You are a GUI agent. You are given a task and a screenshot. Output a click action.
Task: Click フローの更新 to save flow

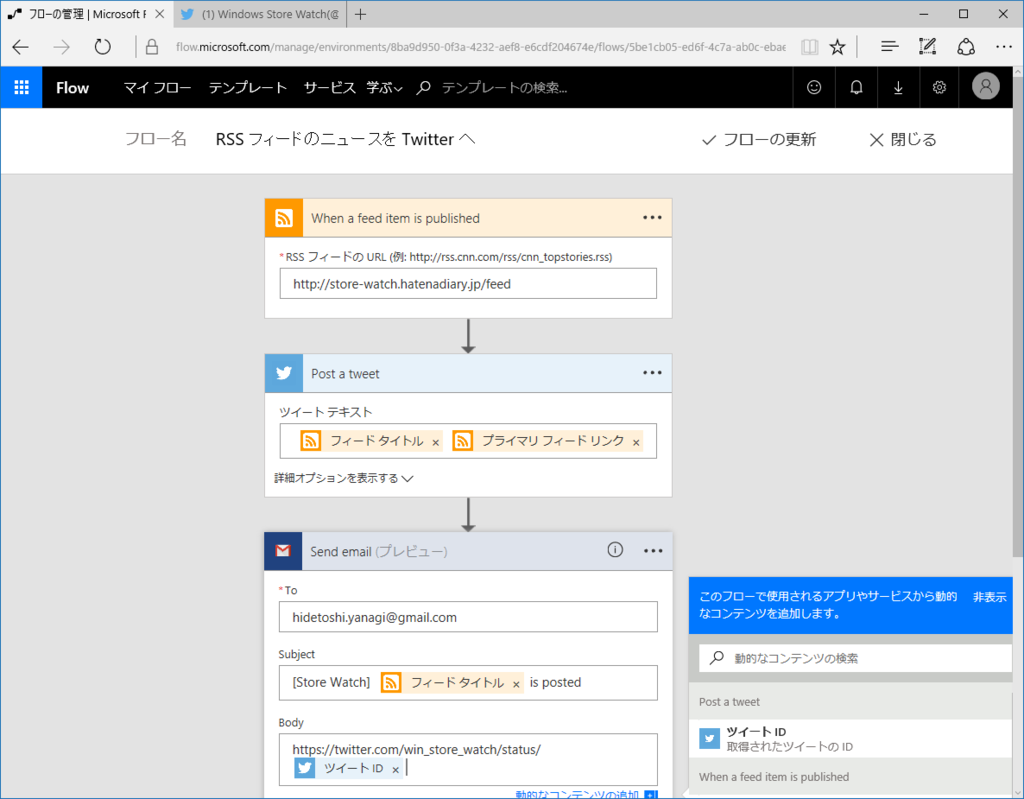point(759,139)
